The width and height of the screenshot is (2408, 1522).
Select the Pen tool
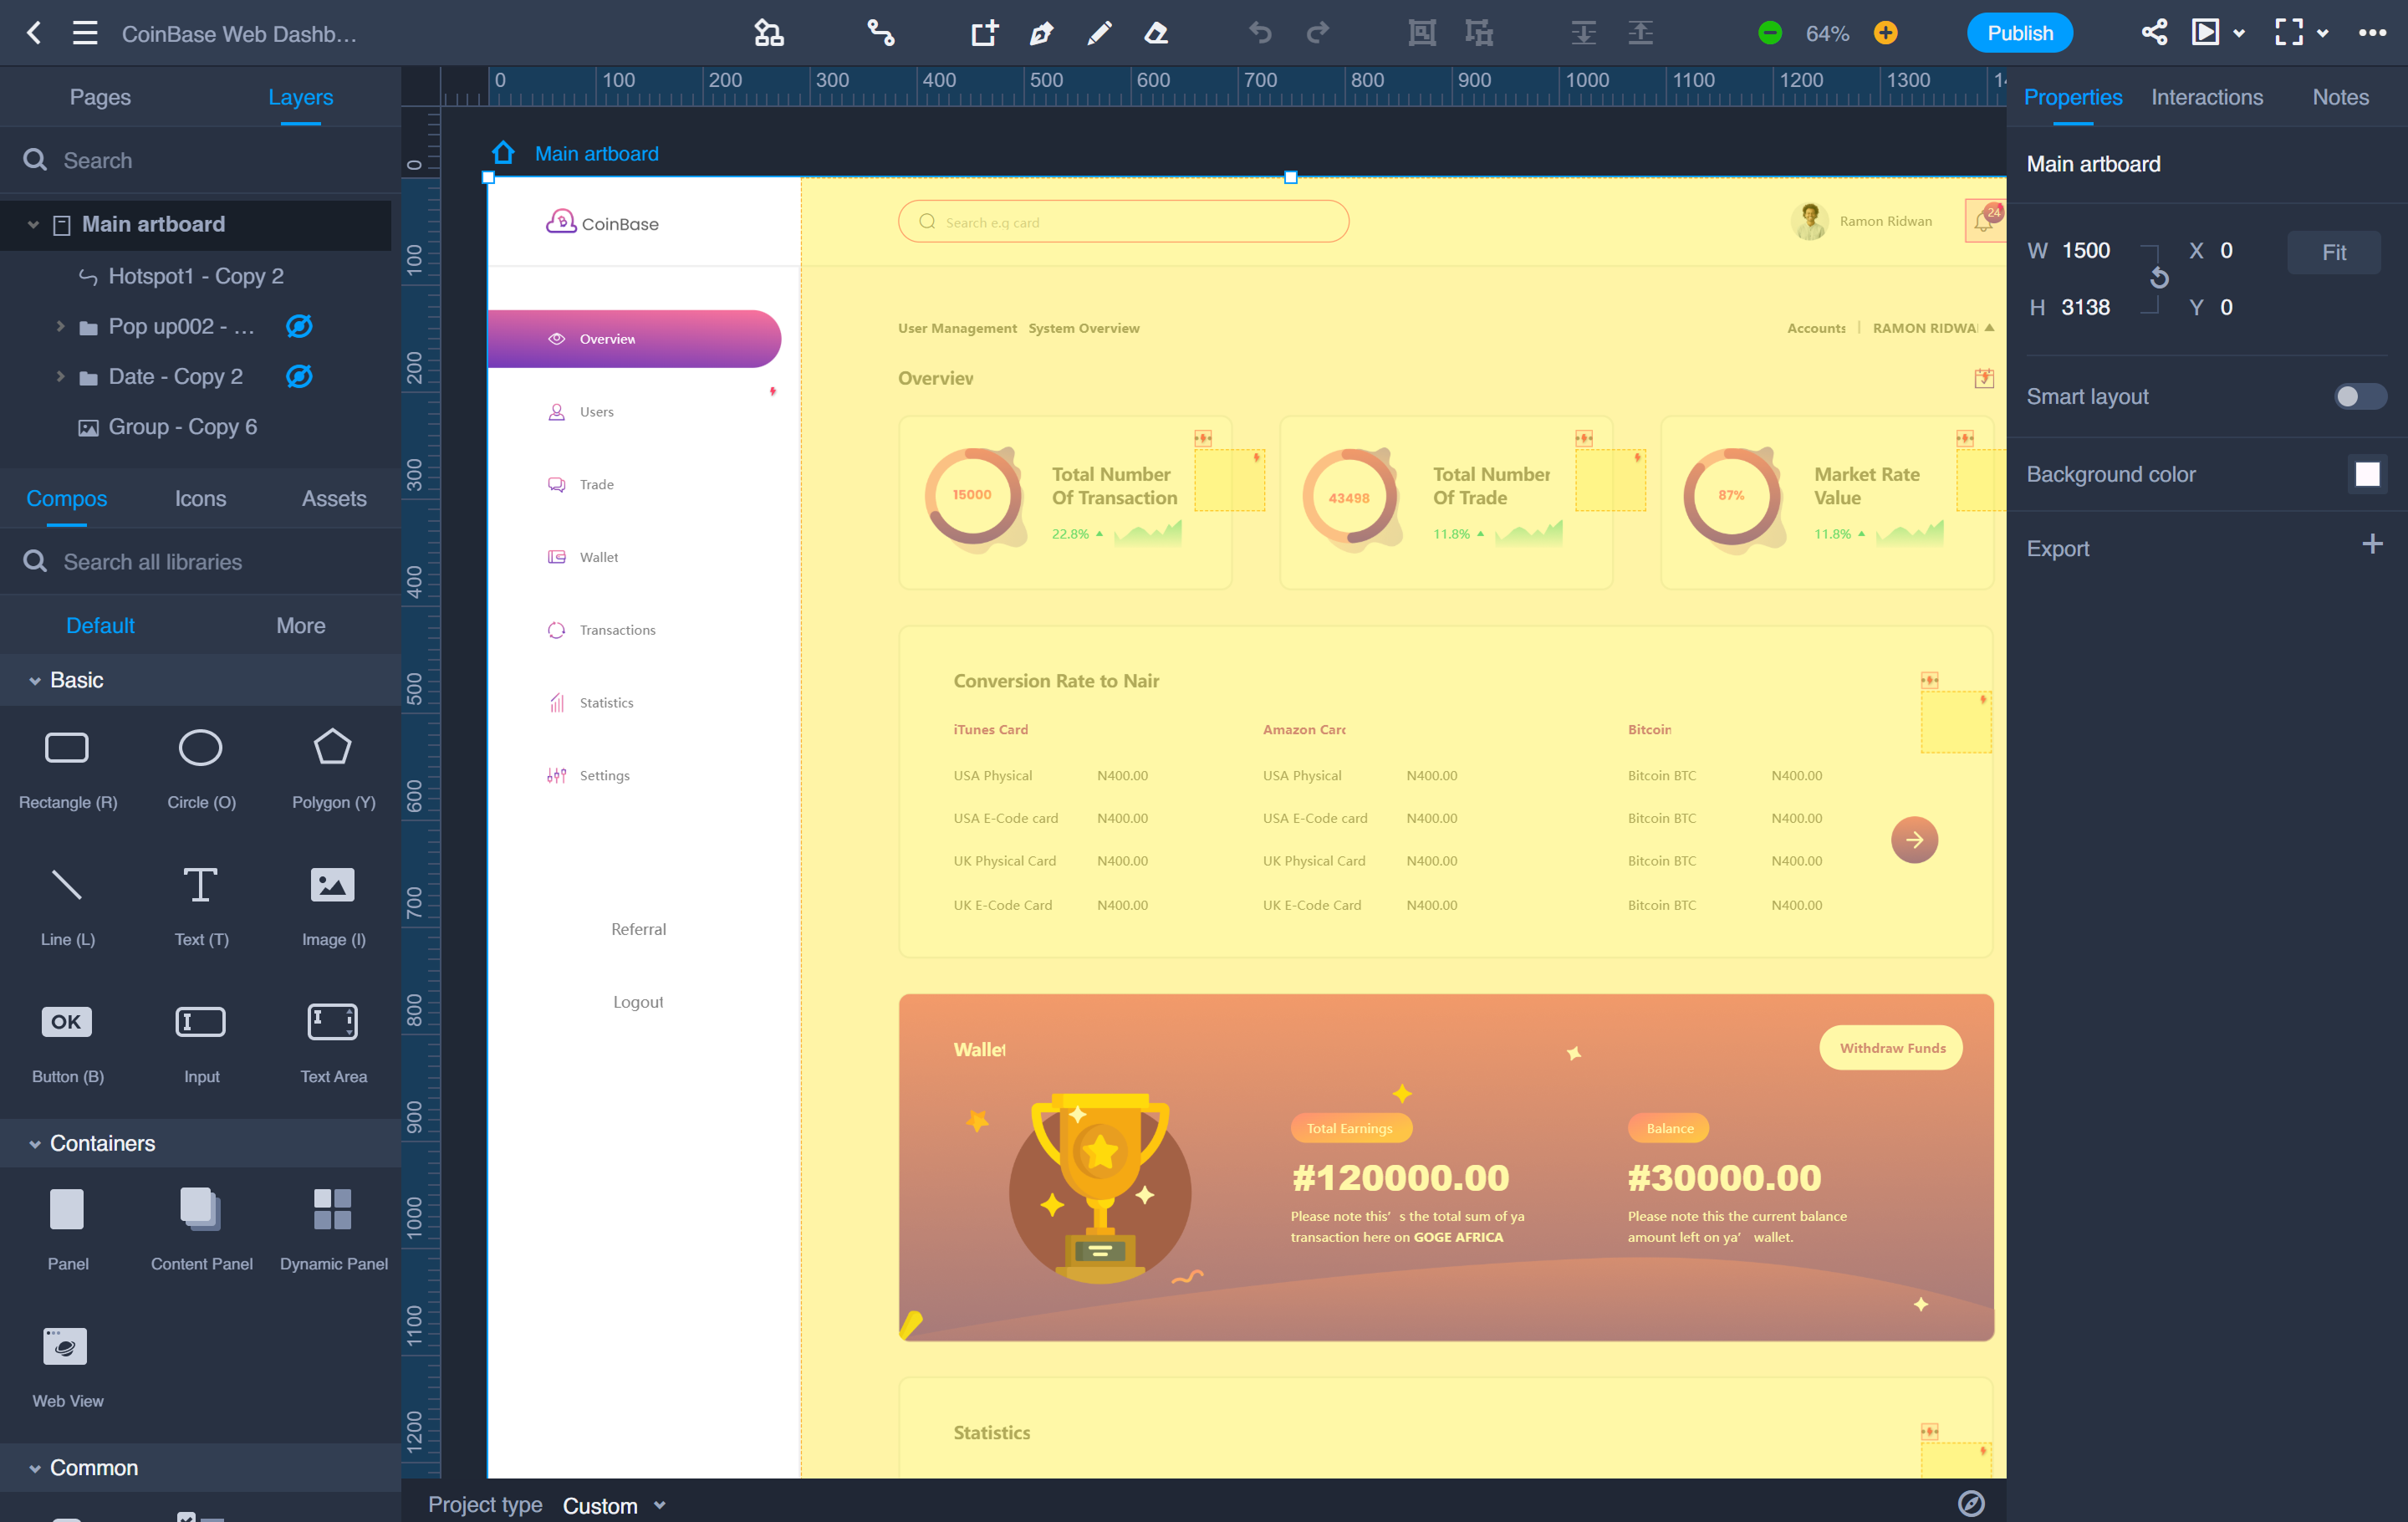(x=1041, y=33)
